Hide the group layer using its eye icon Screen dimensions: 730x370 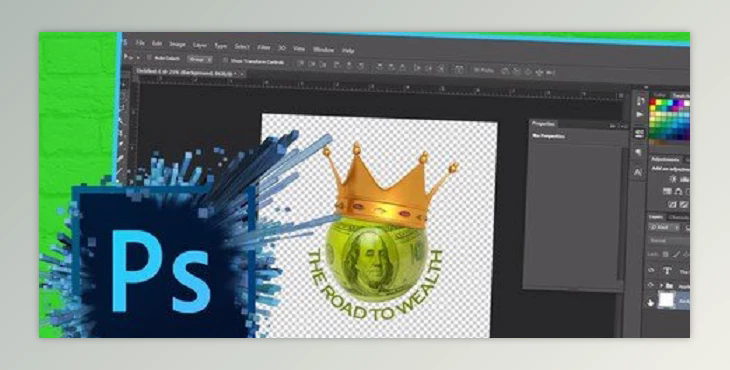click(651, 285)
